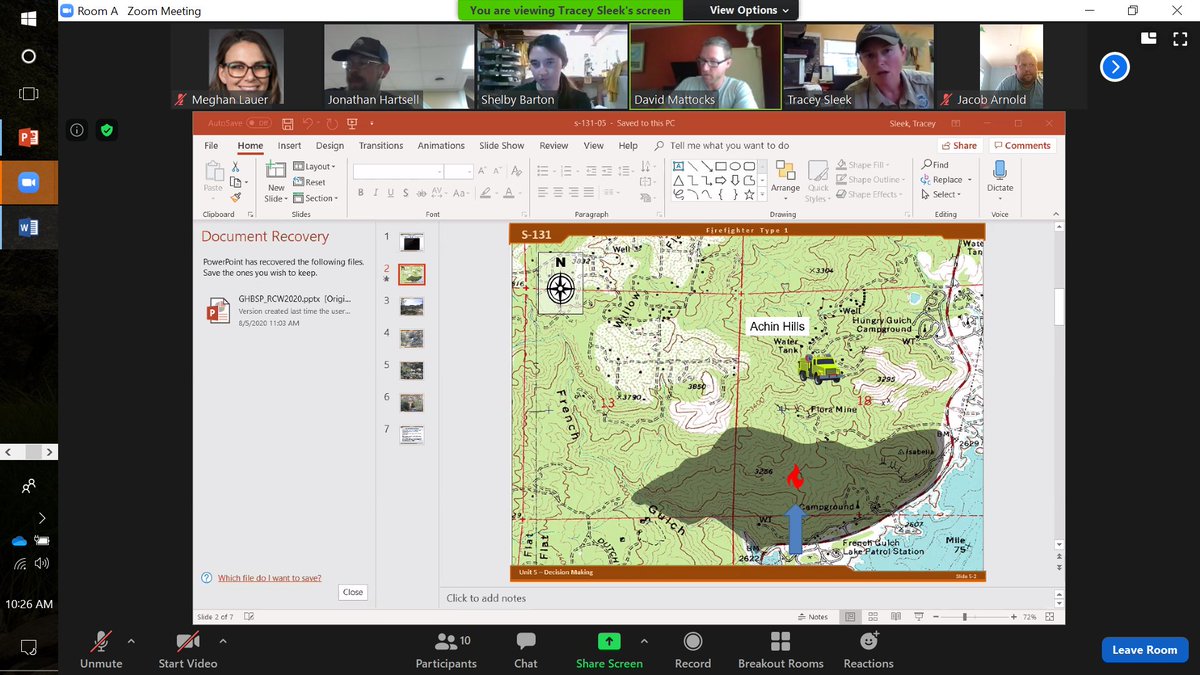Screen dimensions: 1200x675
Task: Open the Clipboard dialog launcher
Action: coord(251,213)
